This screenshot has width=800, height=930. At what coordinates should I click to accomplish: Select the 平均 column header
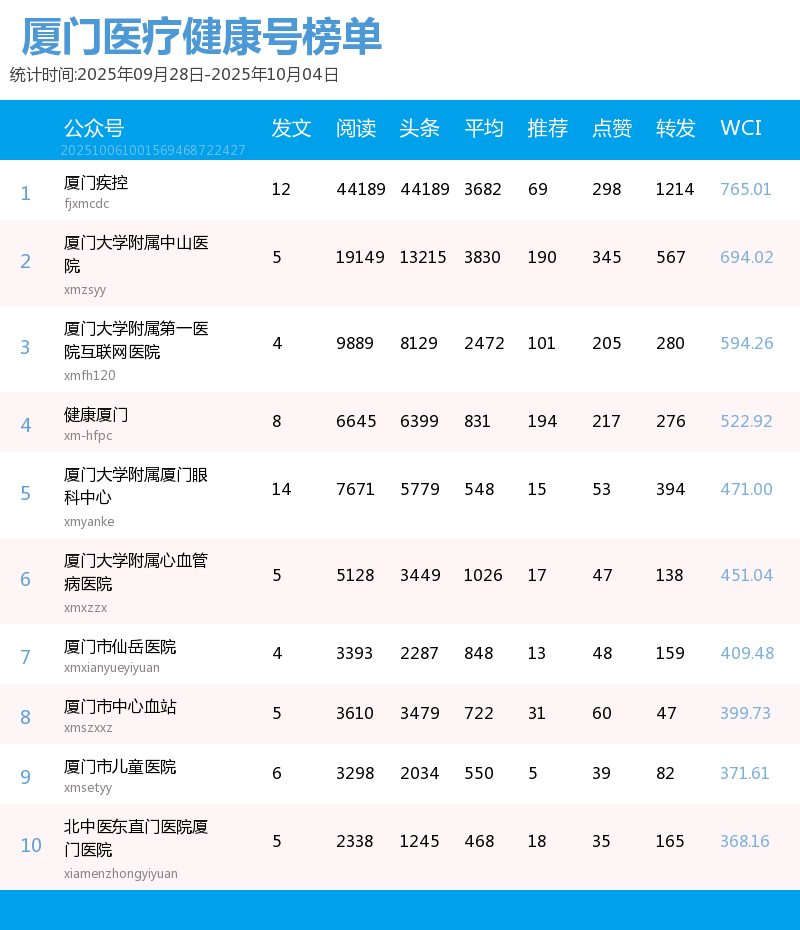pos(484,128)
